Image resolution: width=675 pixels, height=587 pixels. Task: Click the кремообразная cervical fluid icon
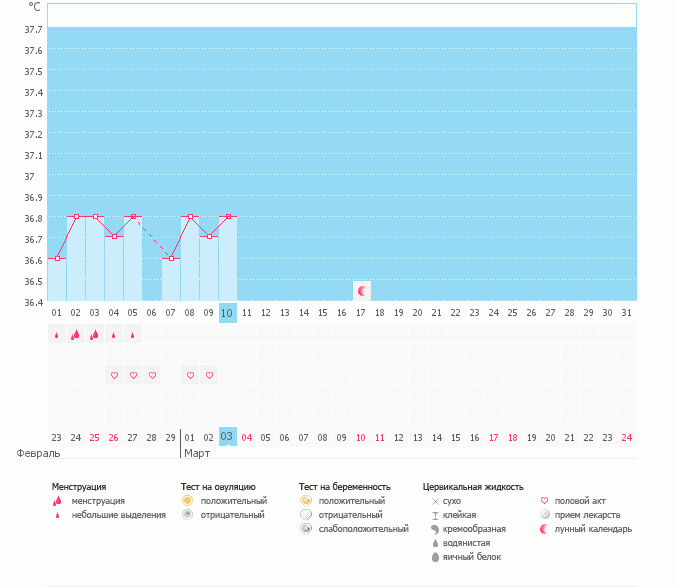pos(434,528)
